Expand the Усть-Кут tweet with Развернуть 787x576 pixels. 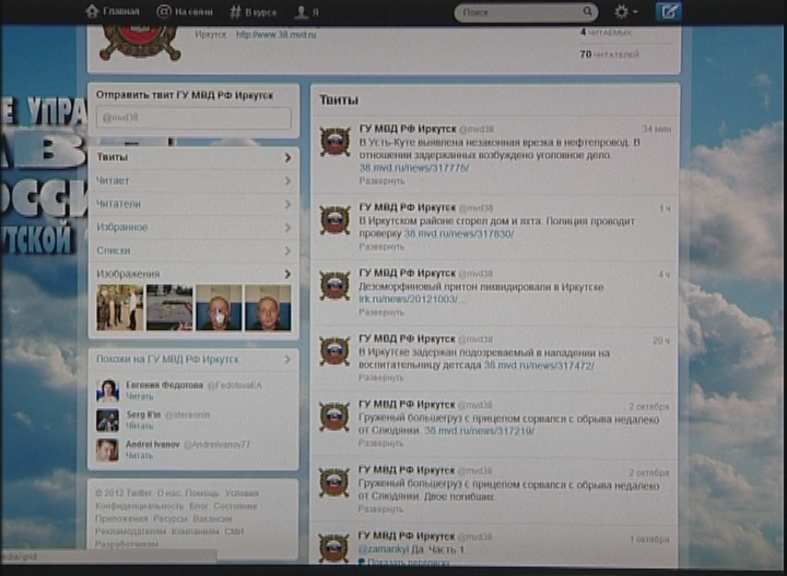(381, 181)
